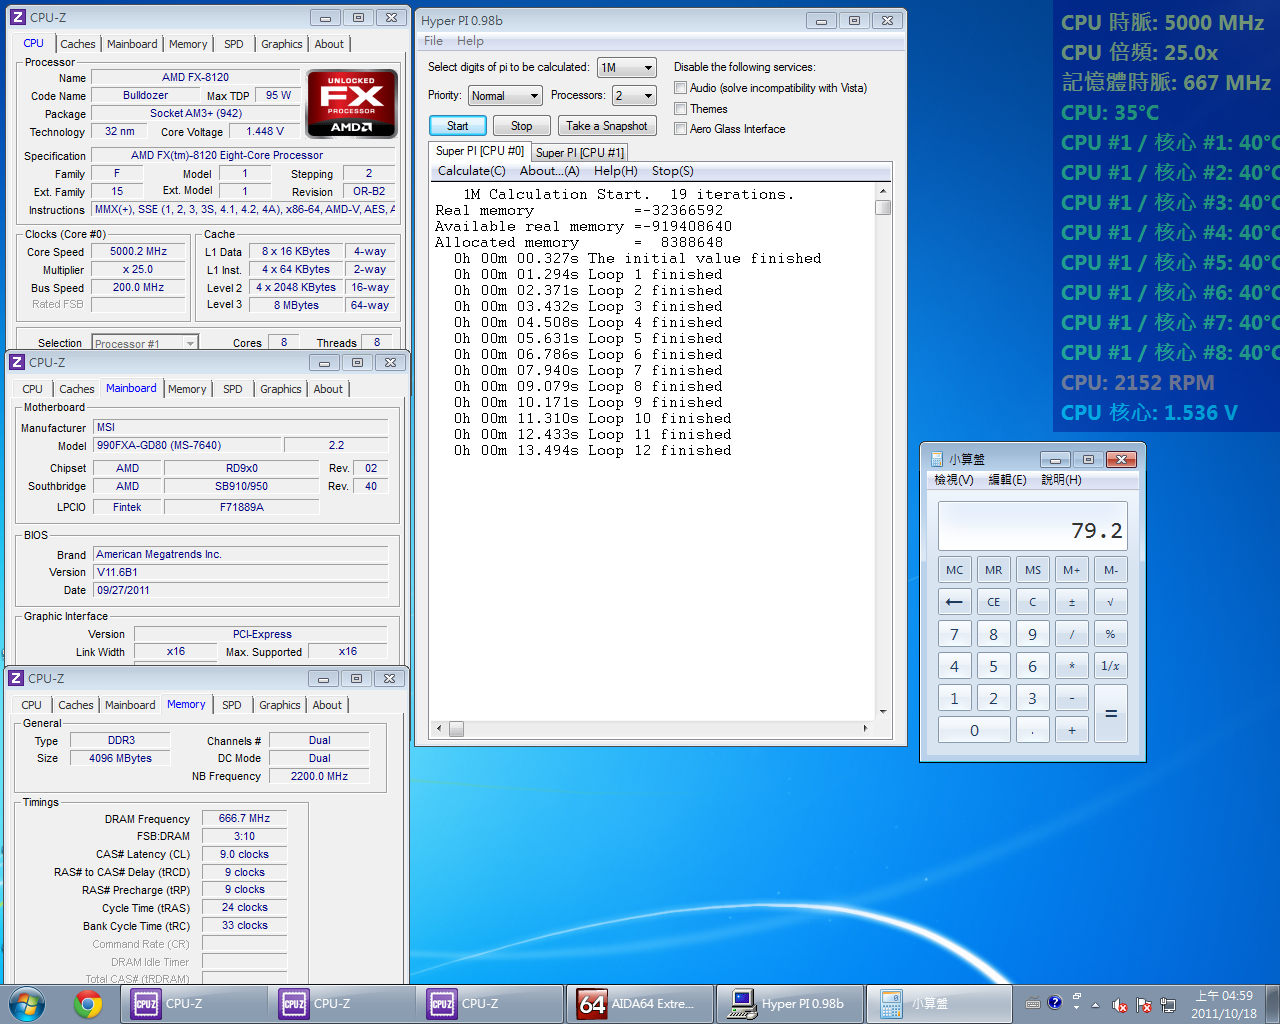This screenshot has height=1024, width=1280.
Task: Click the title icon of CPU-Z Mainboard window
Action: point(17,362)
